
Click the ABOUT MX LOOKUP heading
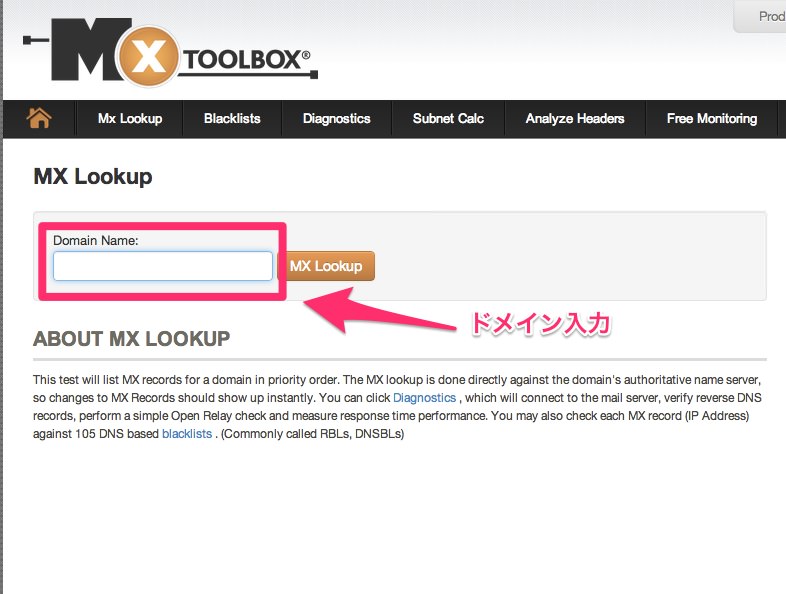(x=131, y=339)
